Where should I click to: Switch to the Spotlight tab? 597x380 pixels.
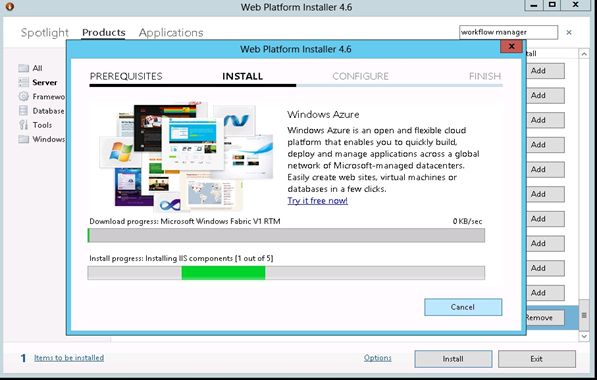[45, 33]
